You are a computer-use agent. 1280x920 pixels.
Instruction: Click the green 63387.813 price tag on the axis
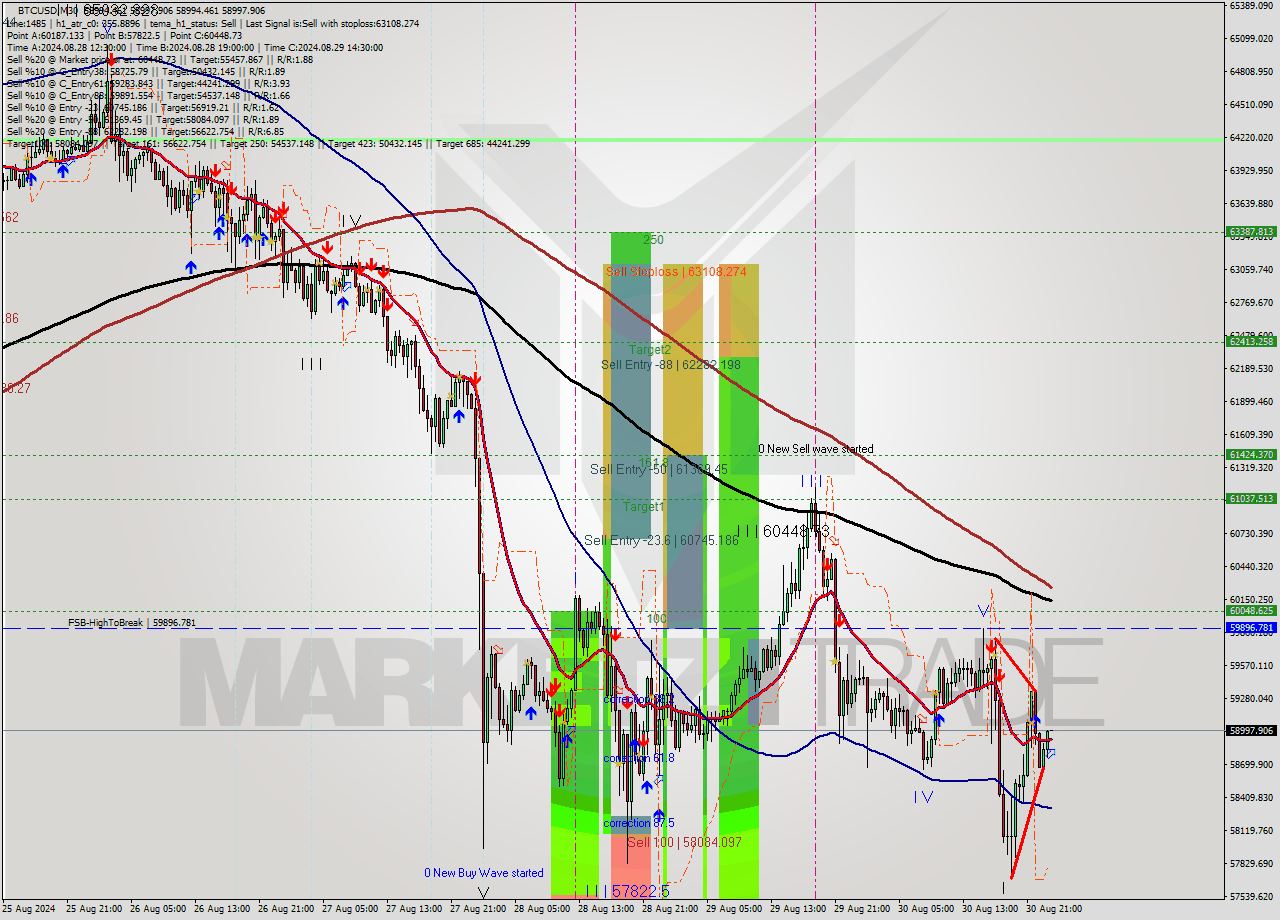click(1251, 232)
